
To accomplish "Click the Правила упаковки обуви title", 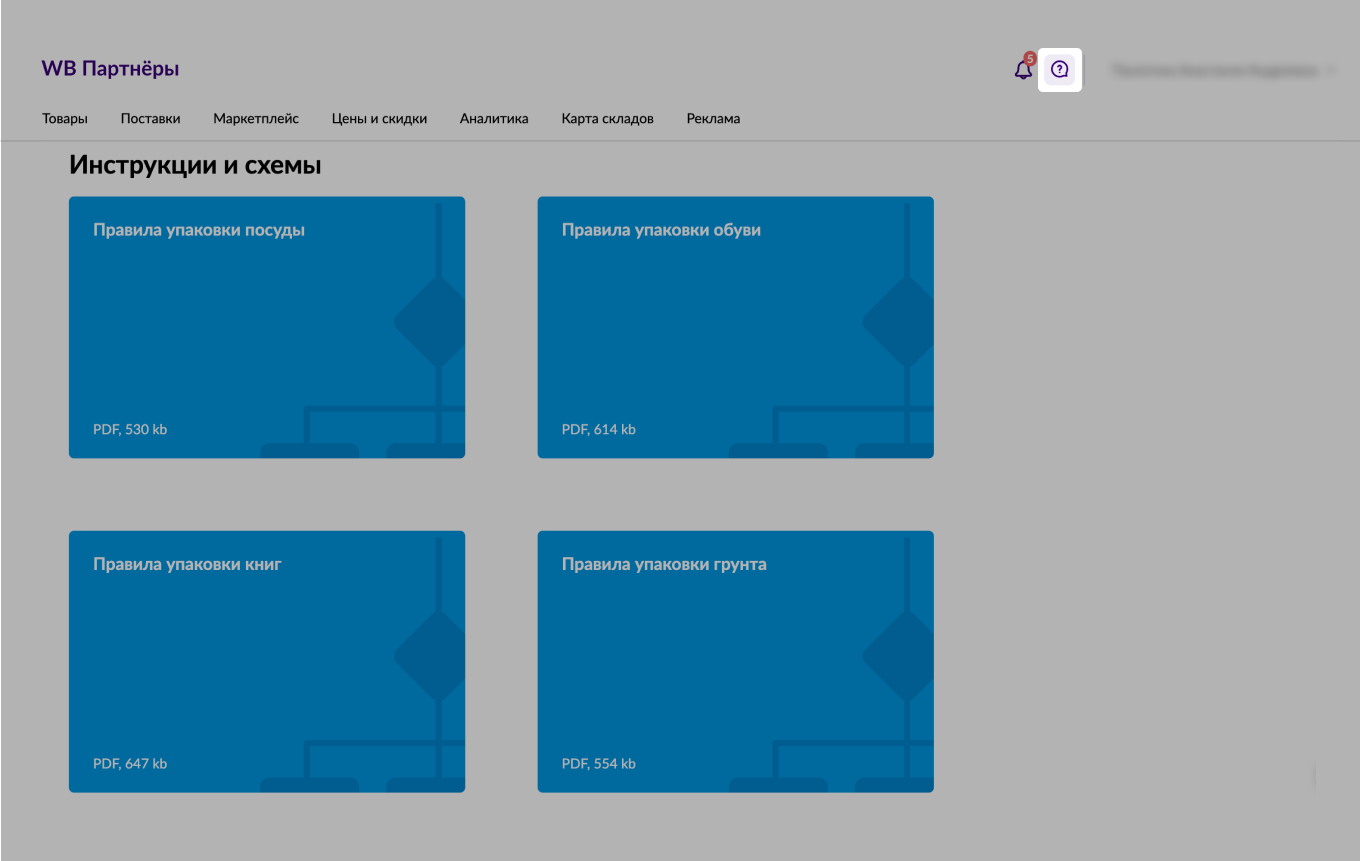I will 661,230.
